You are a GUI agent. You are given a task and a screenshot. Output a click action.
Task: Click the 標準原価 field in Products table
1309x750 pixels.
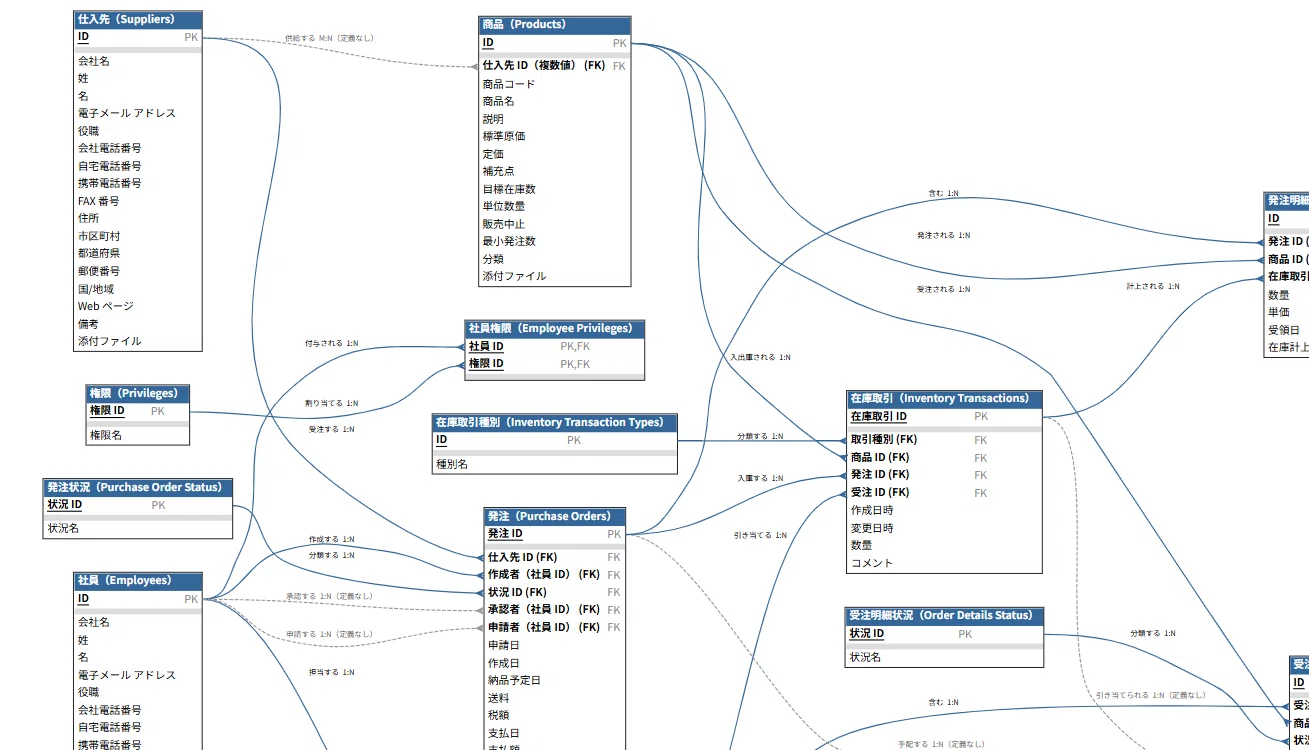tap(555, 136)
